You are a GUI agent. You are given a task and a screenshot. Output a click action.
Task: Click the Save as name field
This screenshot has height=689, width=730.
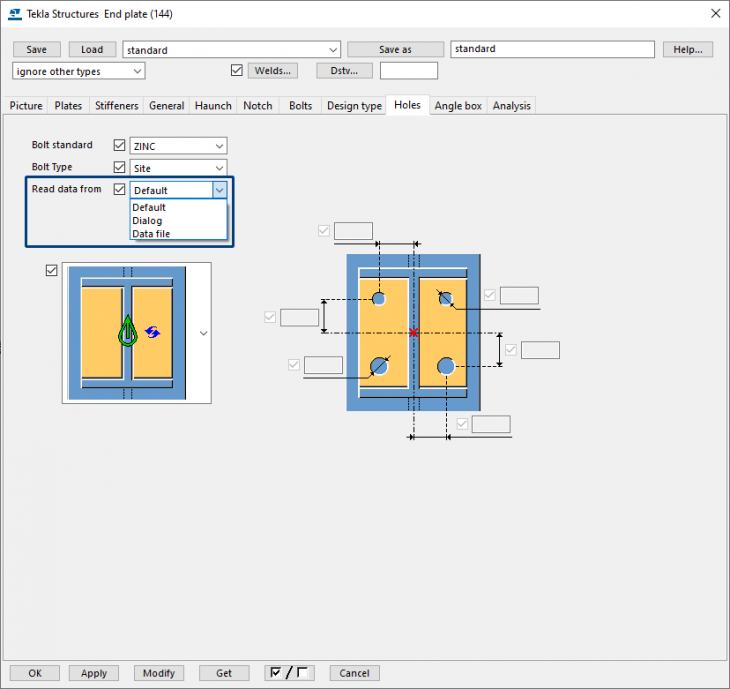pos(552,49)
